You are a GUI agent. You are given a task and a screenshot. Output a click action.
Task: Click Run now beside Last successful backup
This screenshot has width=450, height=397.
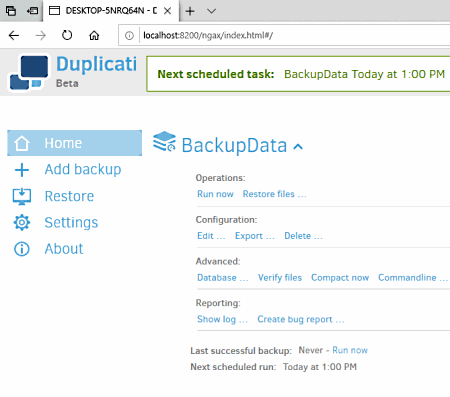[350, 350]
